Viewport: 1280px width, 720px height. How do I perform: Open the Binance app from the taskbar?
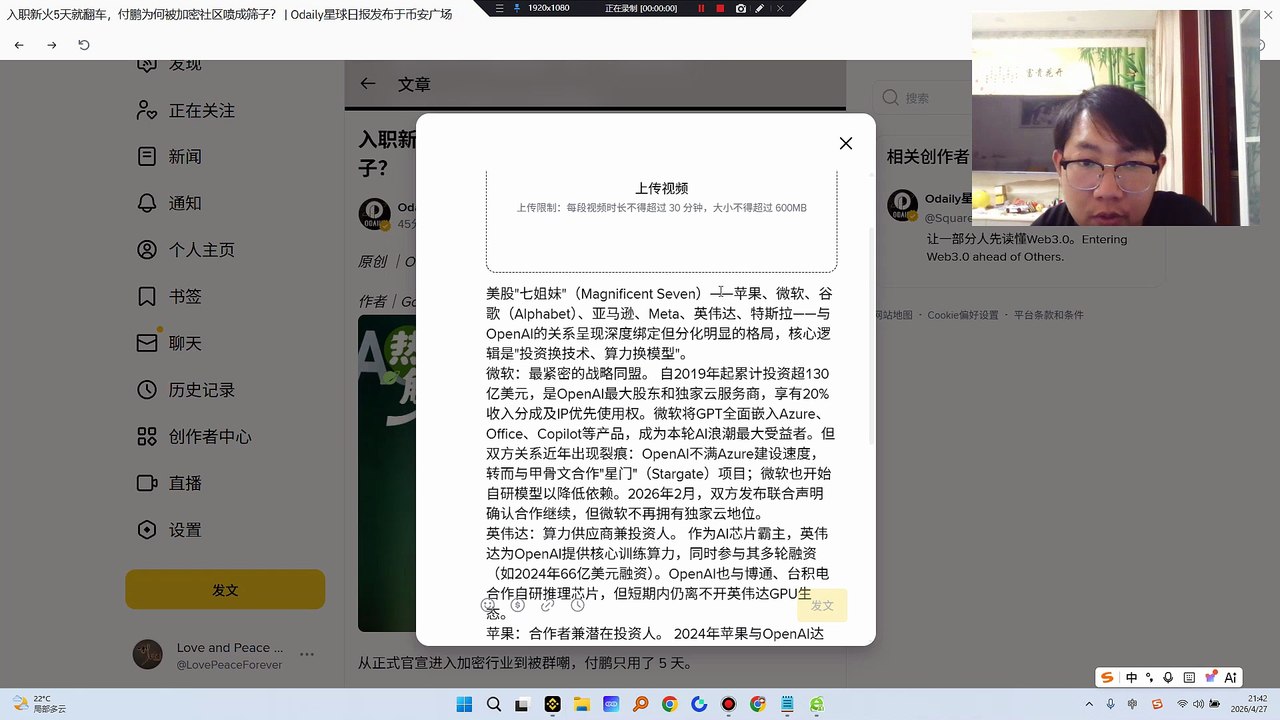(x=552, y=705)
